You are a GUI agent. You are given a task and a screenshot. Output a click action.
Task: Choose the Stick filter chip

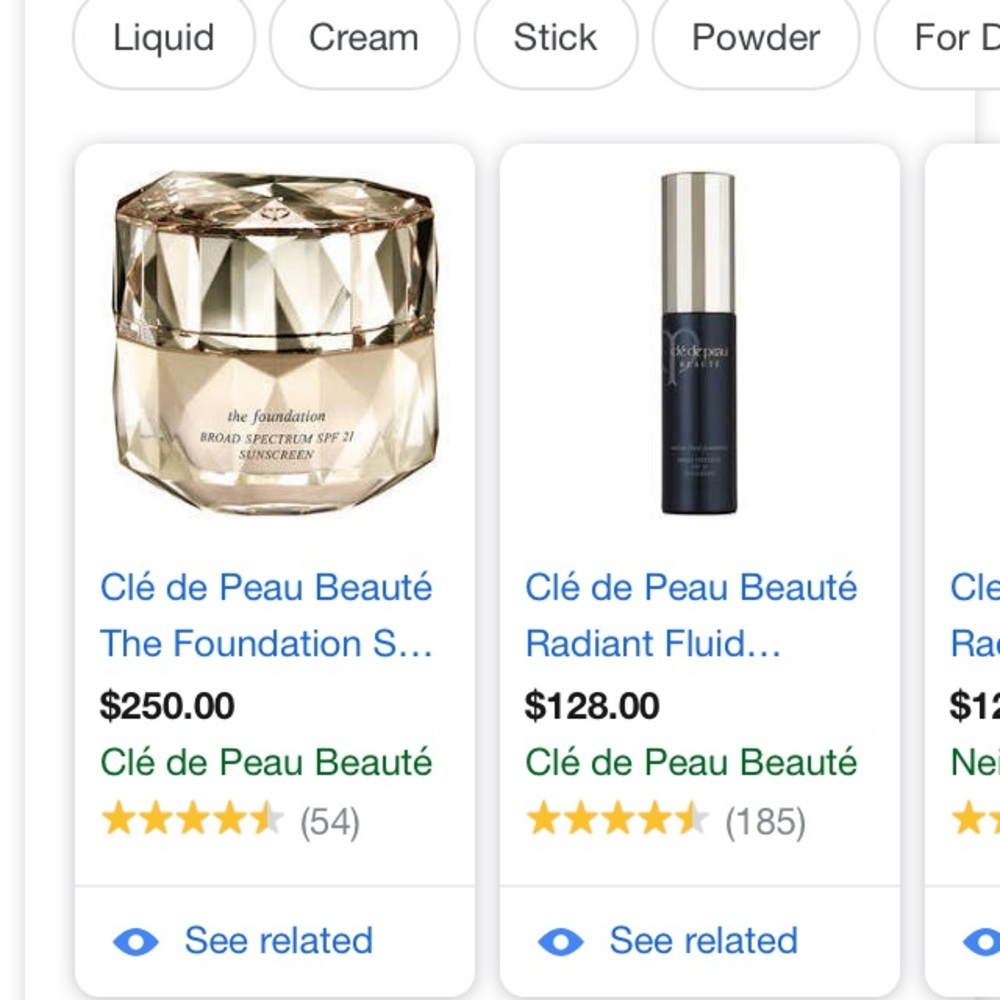[x=555, y=39]
